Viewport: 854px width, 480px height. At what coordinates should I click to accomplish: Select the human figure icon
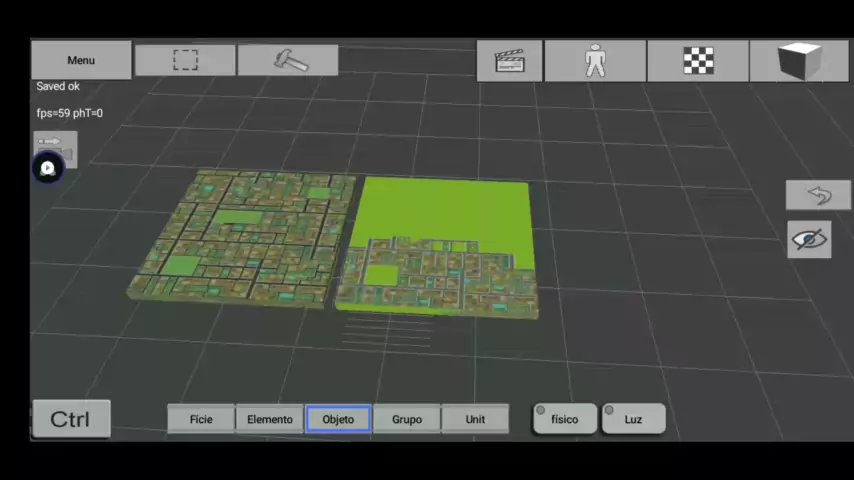click(595, 61)
